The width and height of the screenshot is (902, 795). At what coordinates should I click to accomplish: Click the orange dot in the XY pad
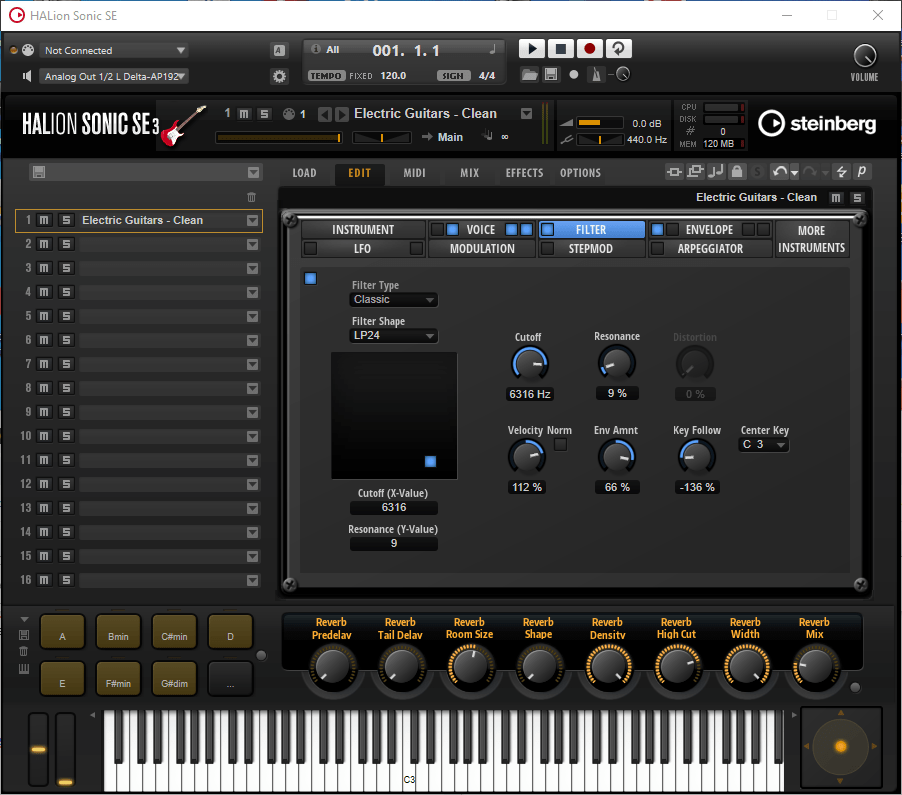(x=840, y=746)
